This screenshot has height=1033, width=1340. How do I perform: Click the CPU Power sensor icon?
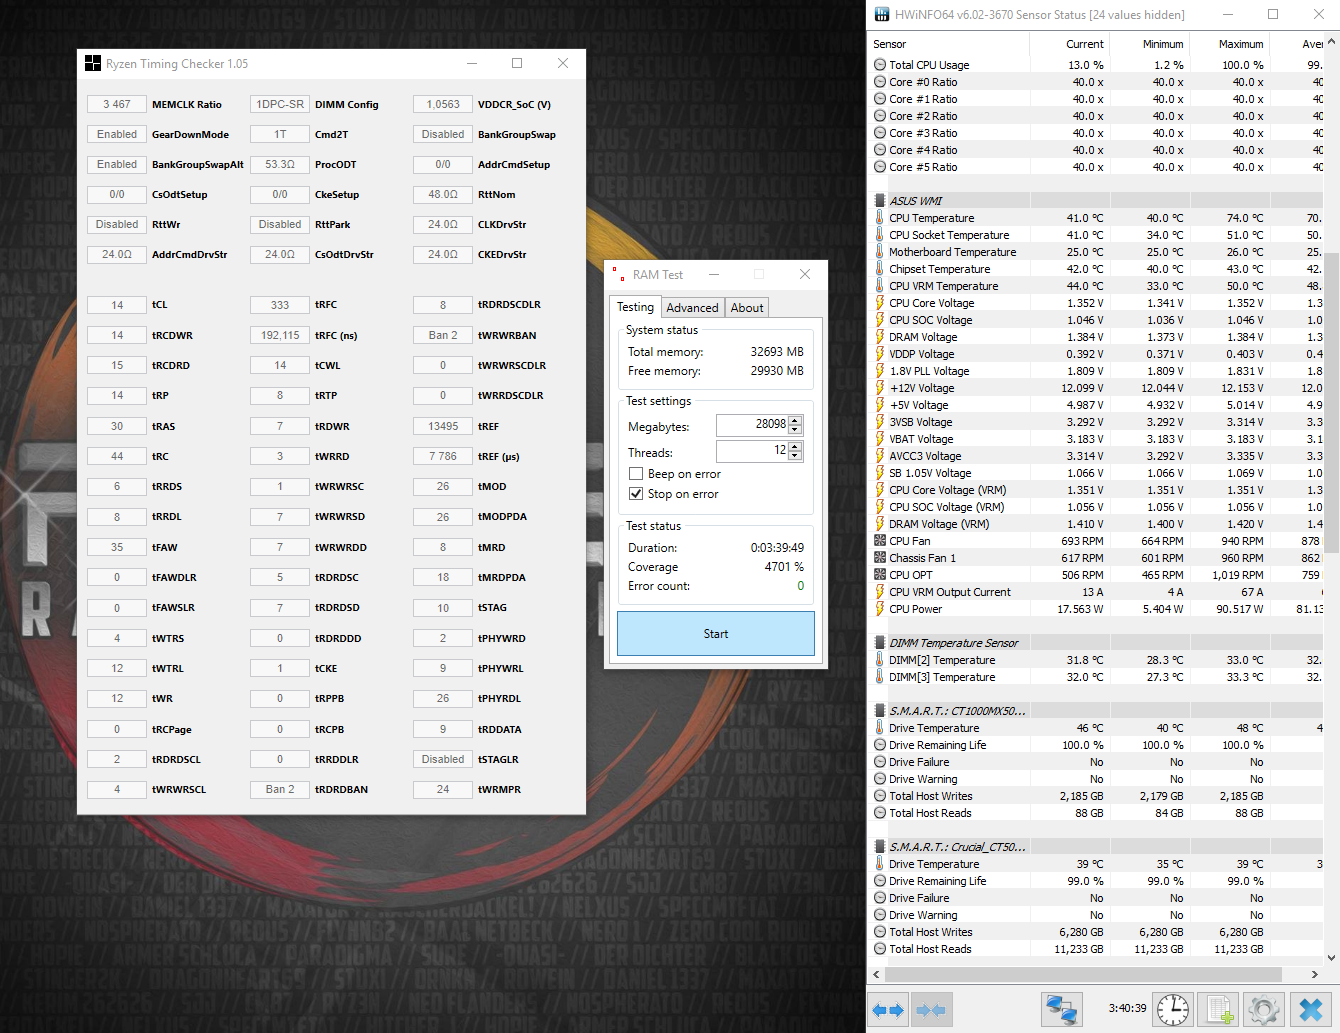(x=880, y=609)
